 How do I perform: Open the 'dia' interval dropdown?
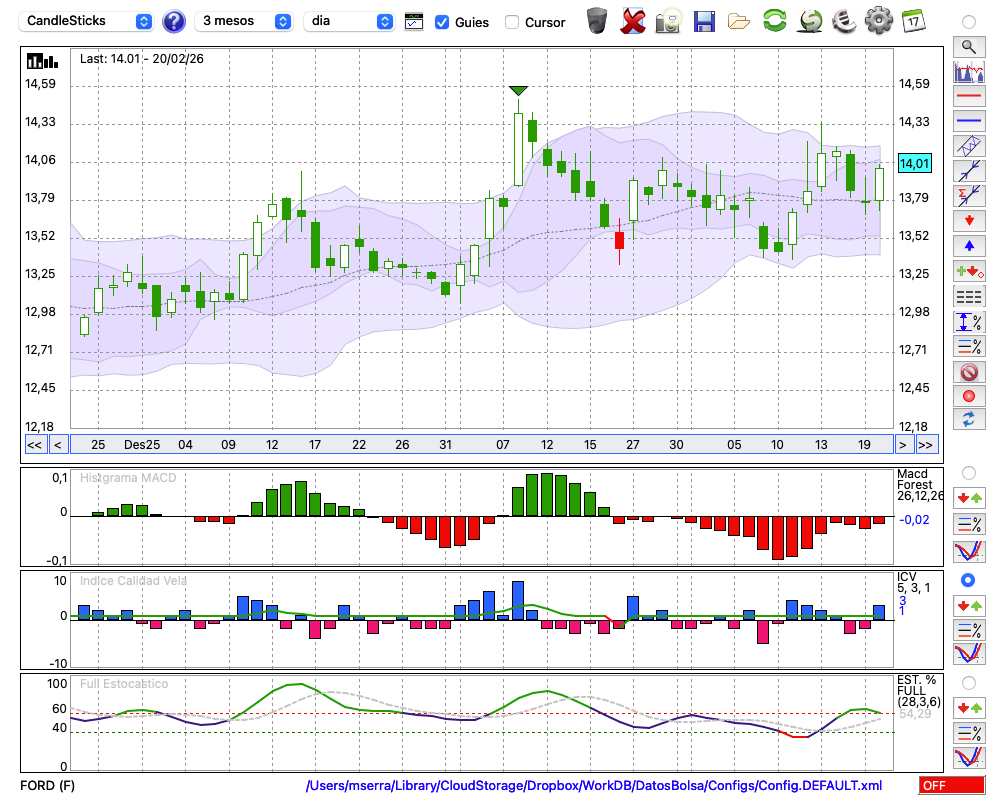click(349, 21)
